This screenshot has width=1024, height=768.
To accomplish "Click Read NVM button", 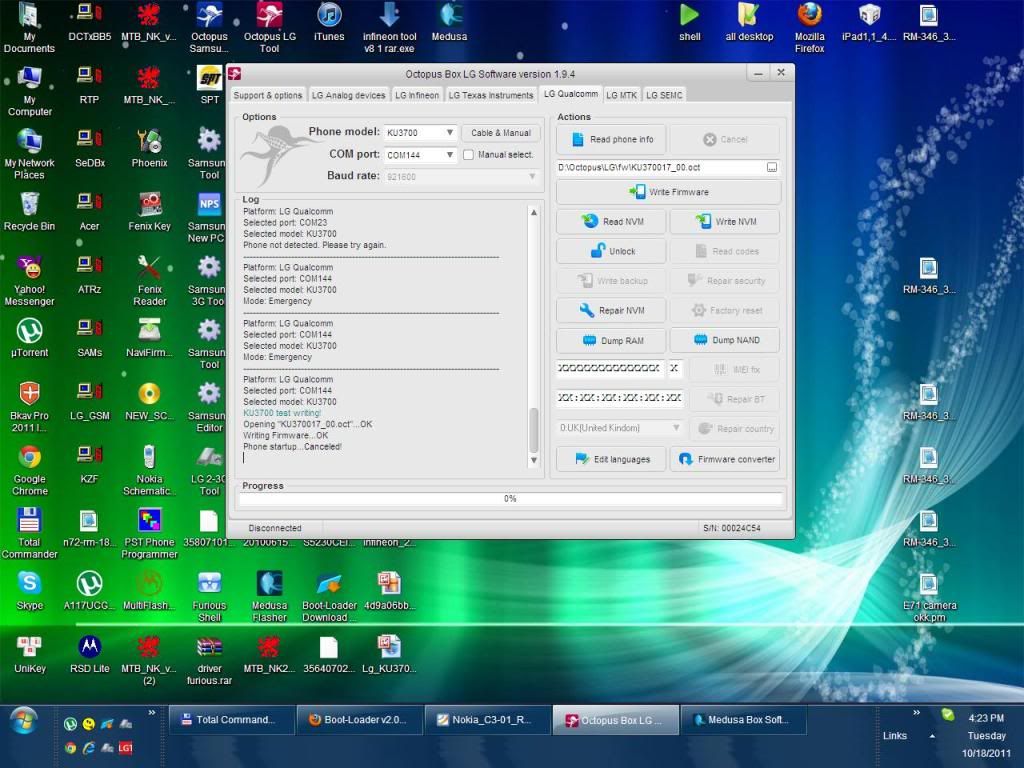I will click(611, 221).
